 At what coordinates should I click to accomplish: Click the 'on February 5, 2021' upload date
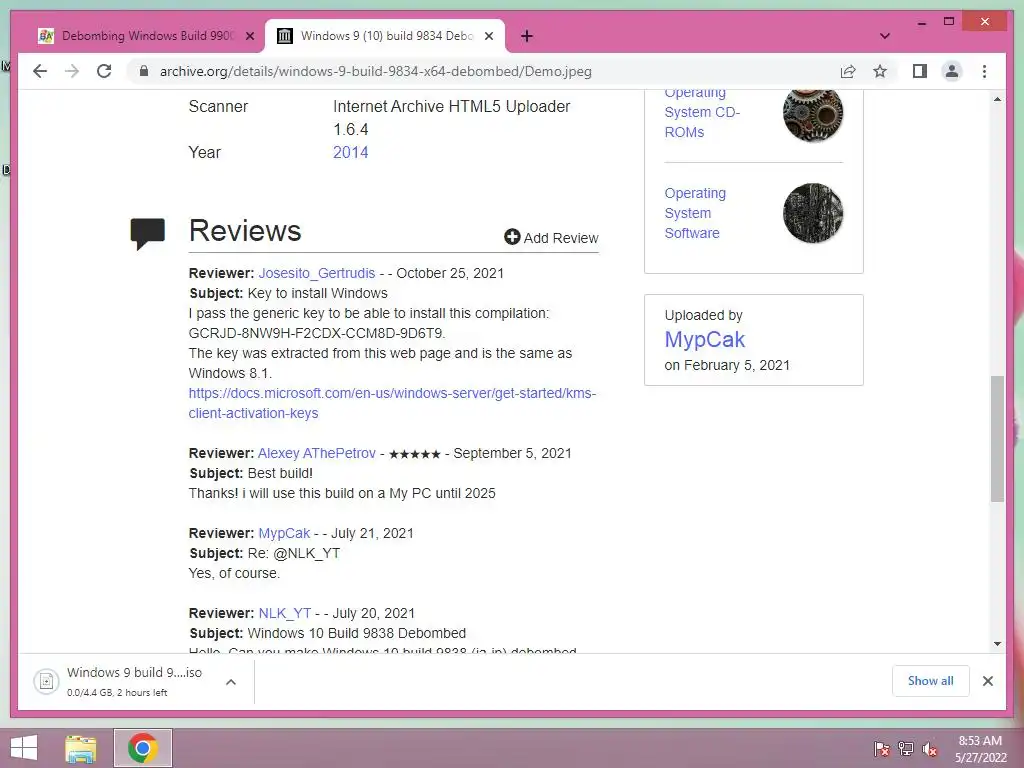(727, 365)
